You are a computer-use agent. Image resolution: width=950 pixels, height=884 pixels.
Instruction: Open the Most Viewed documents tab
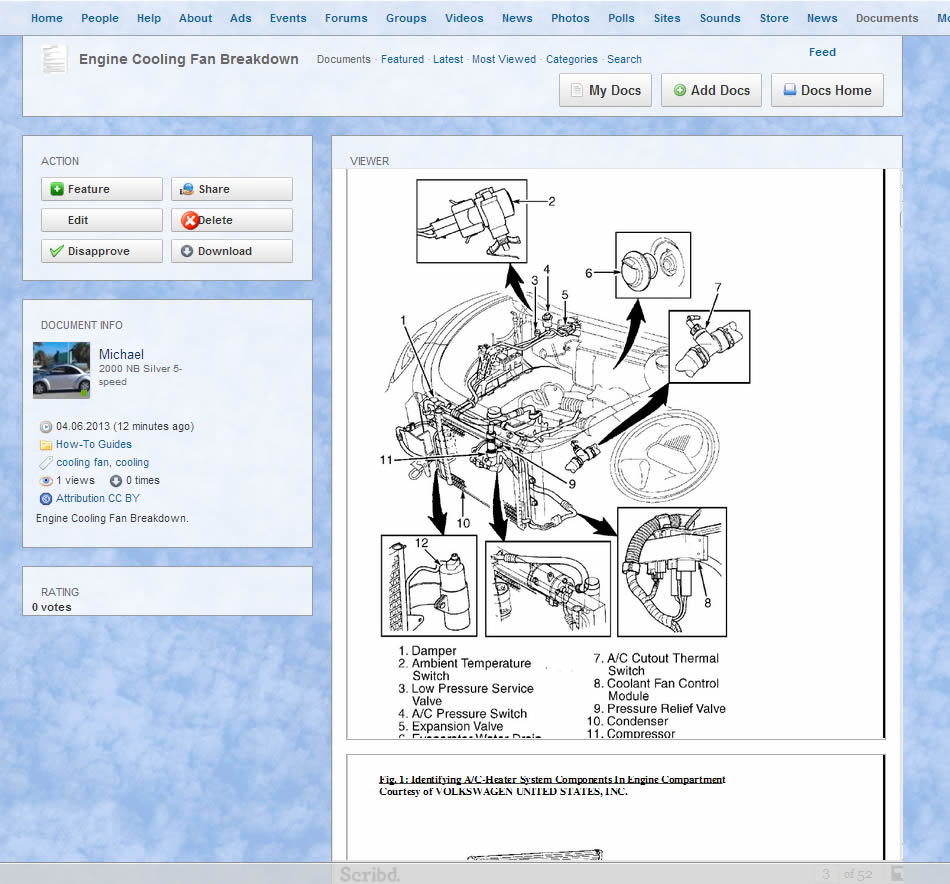[503, 59]
